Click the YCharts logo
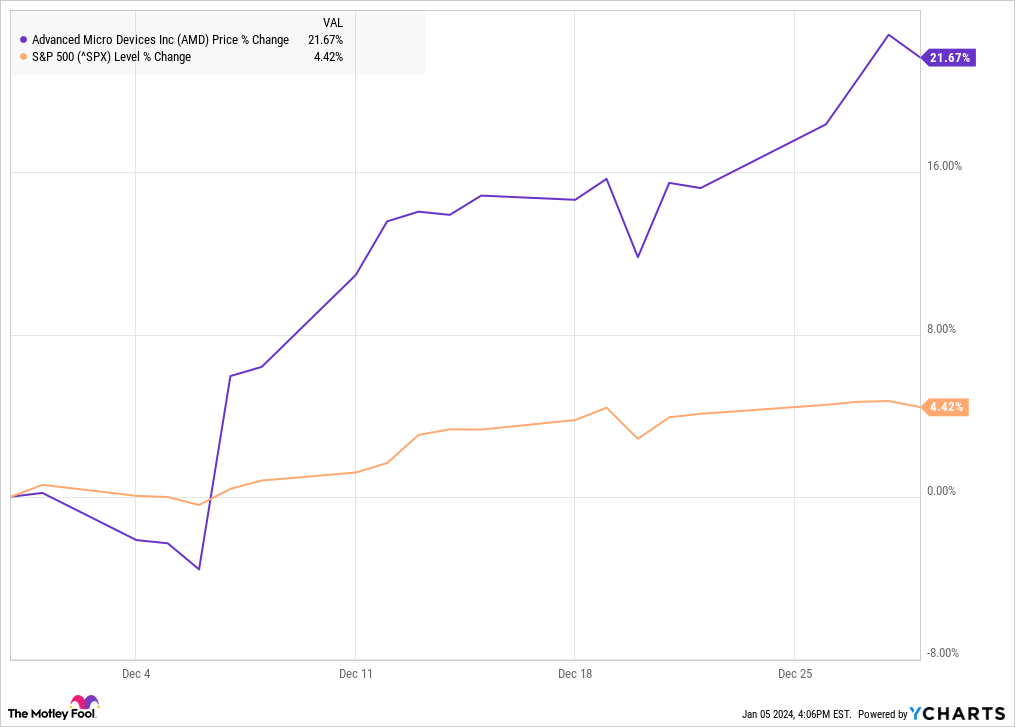The height and width of the screenshot is (727, 1015). pyautogui.click(x=957, y=713)
